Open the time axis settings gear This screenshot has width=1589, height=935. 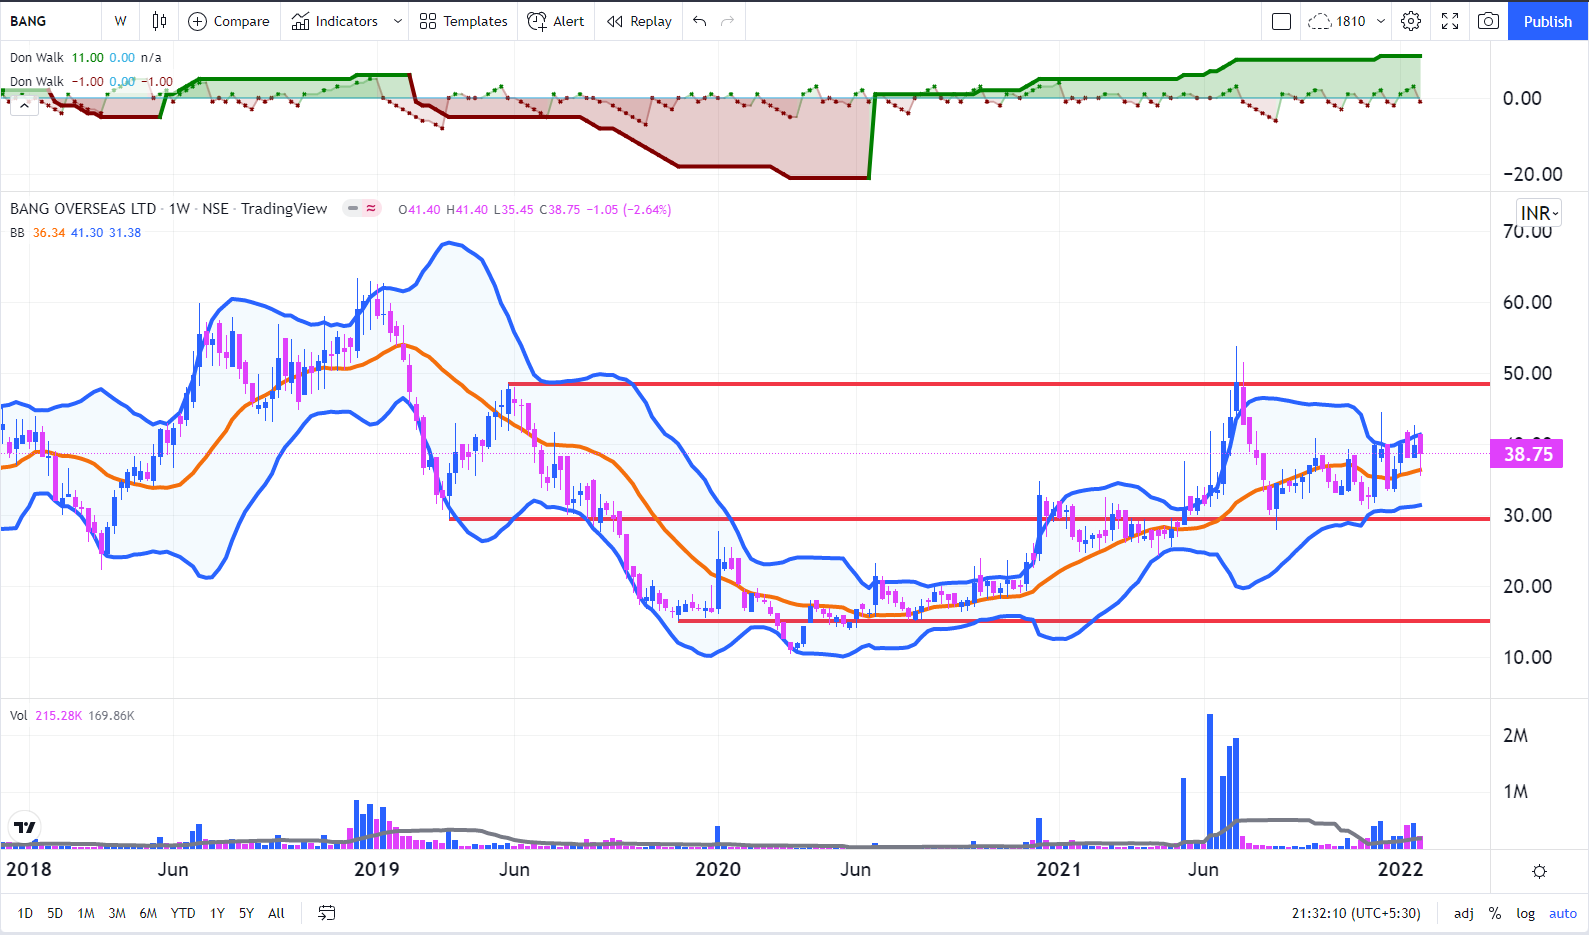(1540, 871)
